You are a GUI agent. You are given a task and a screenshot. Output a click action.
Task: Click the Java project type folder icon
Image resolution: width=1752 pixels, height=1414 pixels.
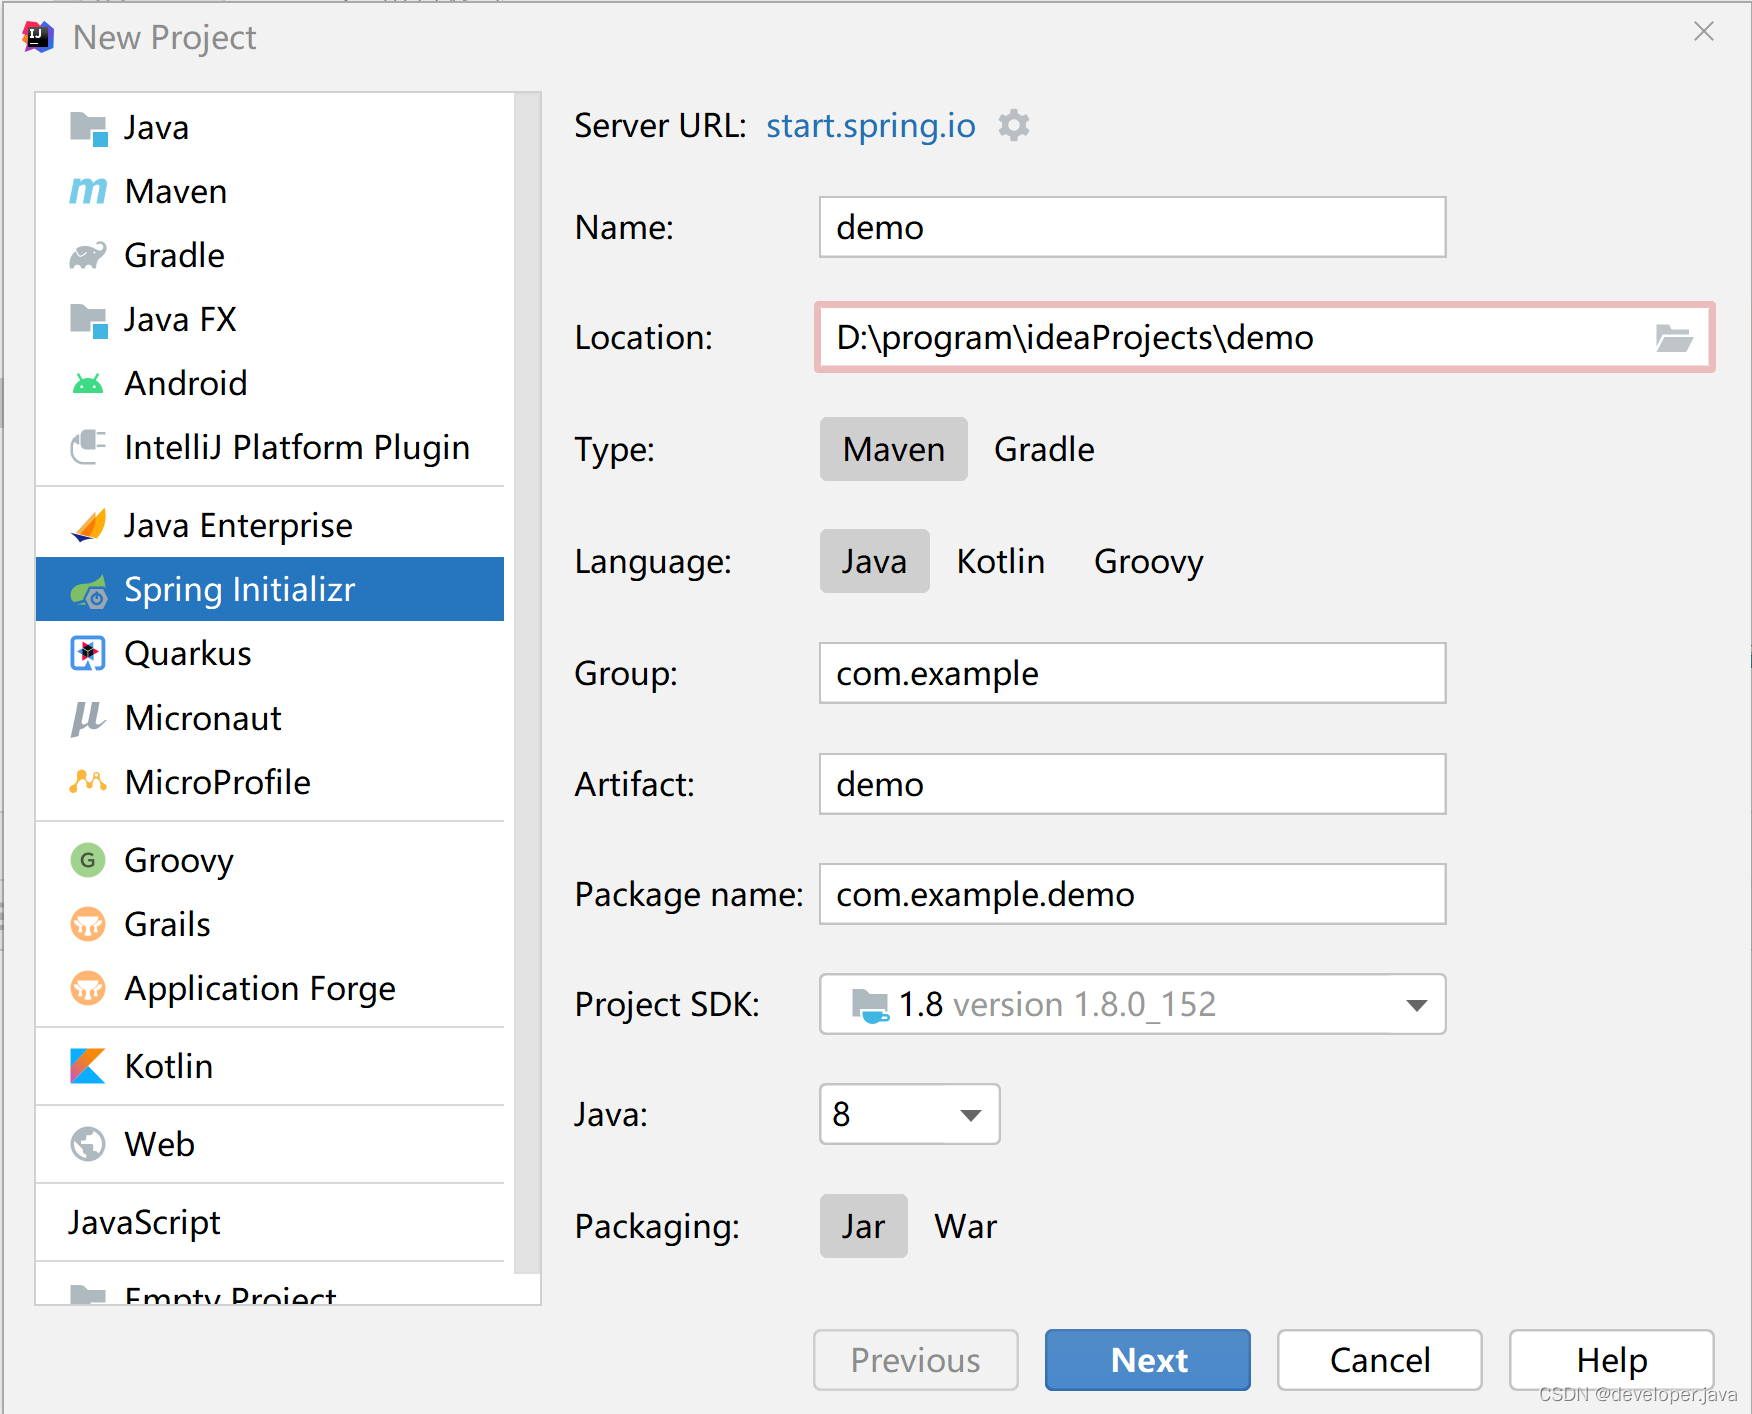pyautogui.click(x=88, y=128)
